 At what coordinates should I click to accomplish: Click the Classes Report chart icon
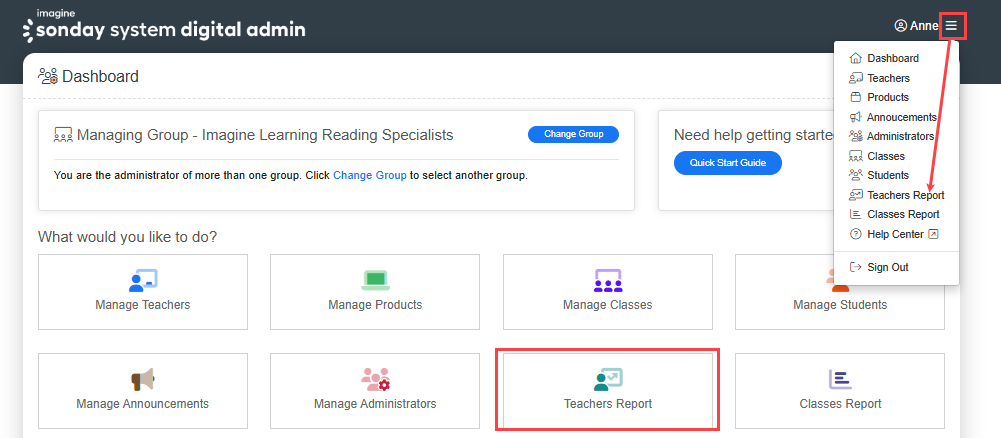point(840,379)
